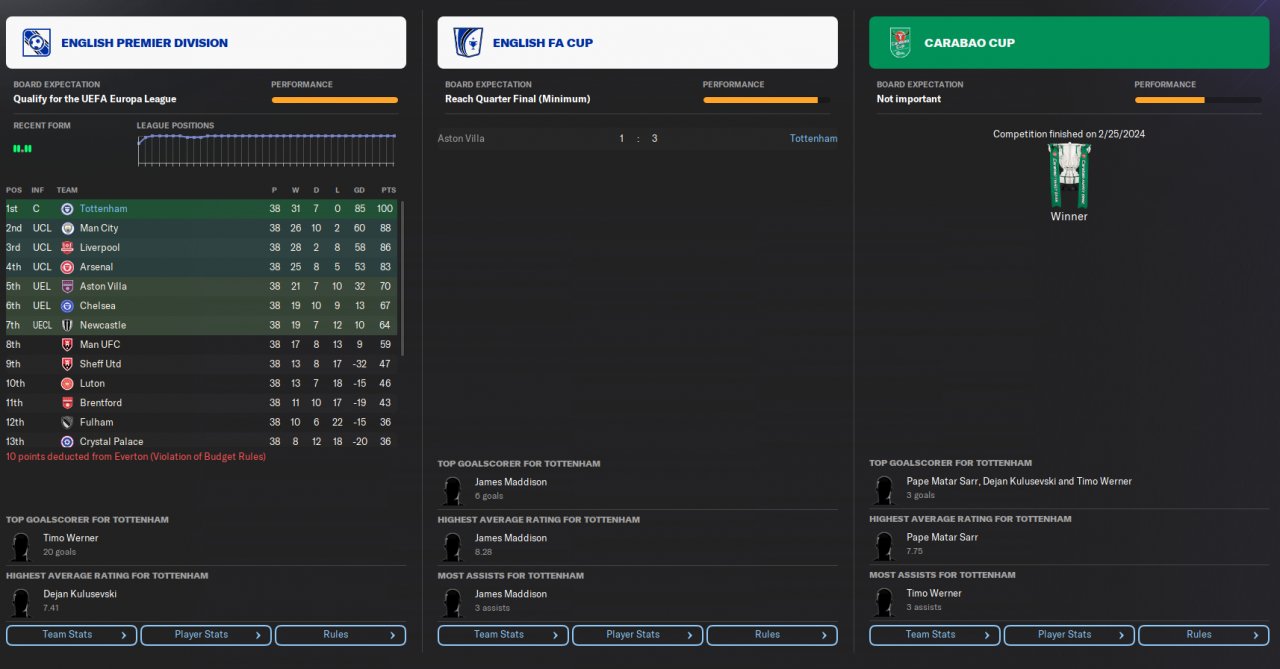
Task: Open Premier Division Team Stats
Action: point(72,635)
